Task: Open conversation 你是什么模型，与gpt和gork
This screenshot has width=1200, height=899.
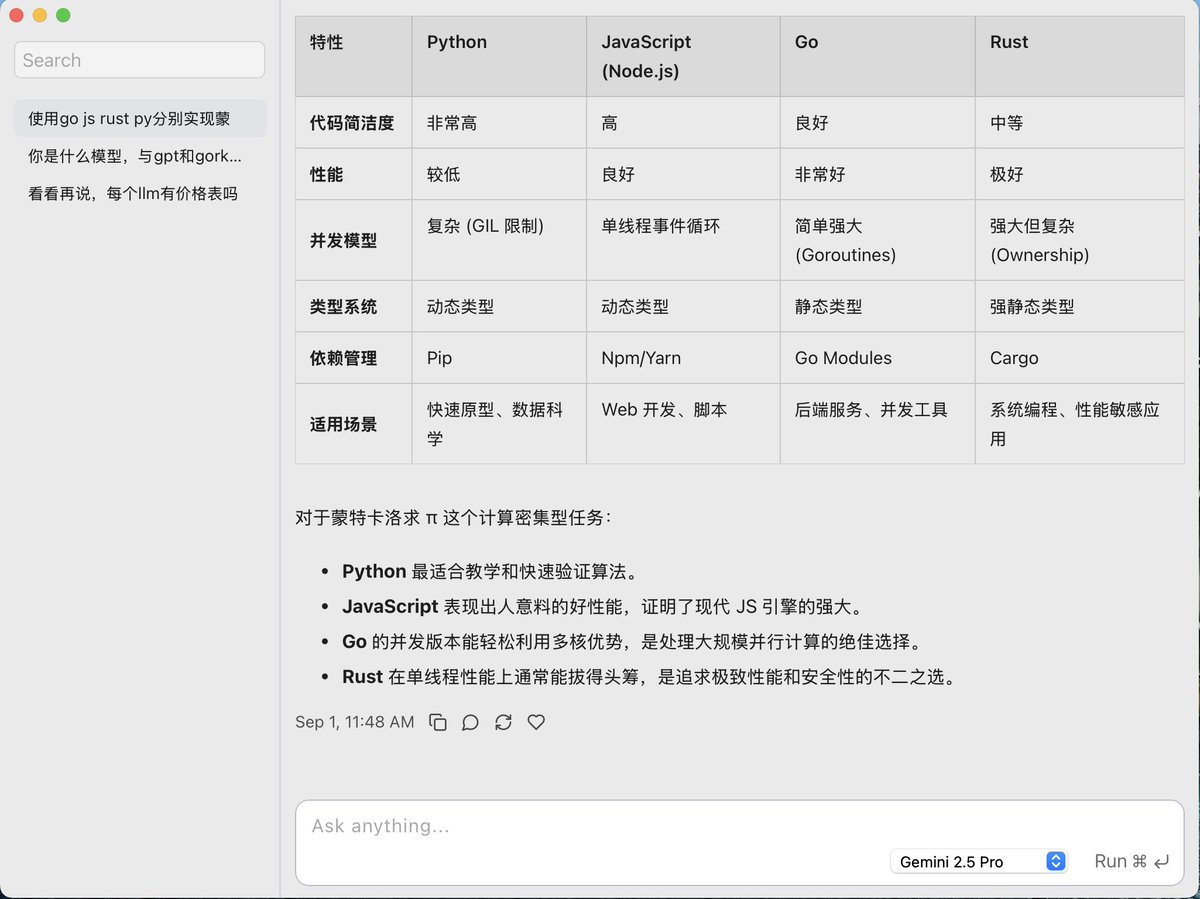Action: 140,156
